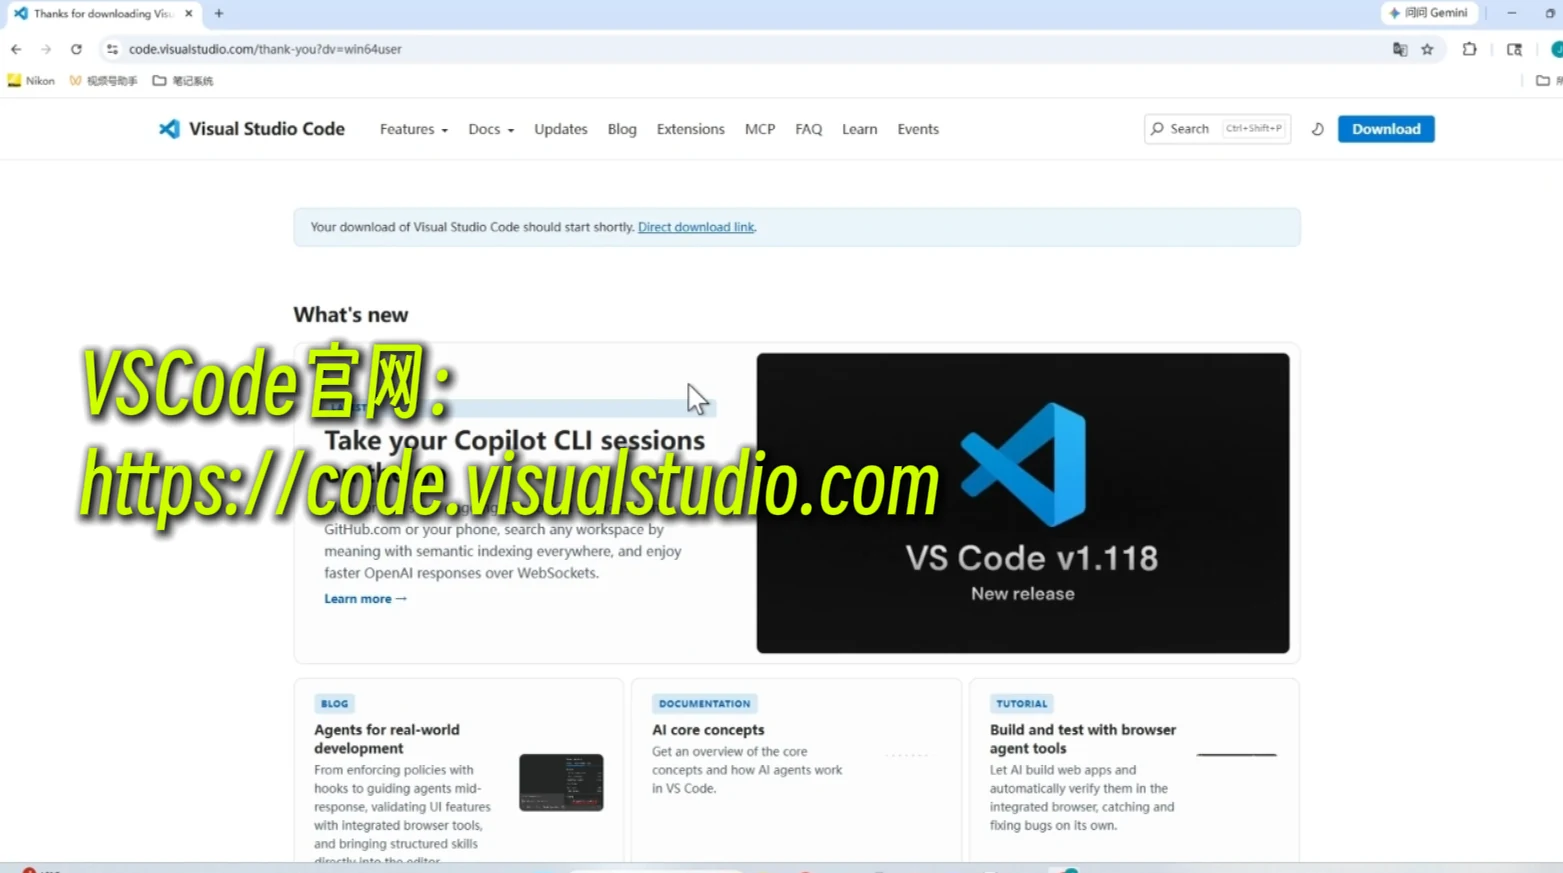Screen dimensions: 1563x873
Task: Open the Extensions nav item
Action: [691, 129]
